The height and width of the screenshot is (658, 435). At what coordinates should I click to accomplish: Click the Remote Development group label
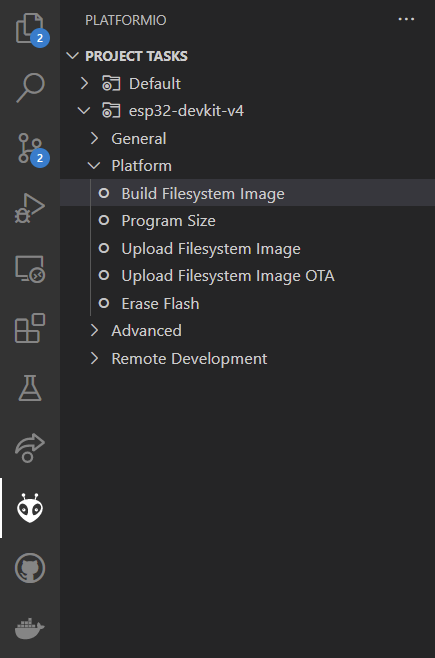[189, 358]
